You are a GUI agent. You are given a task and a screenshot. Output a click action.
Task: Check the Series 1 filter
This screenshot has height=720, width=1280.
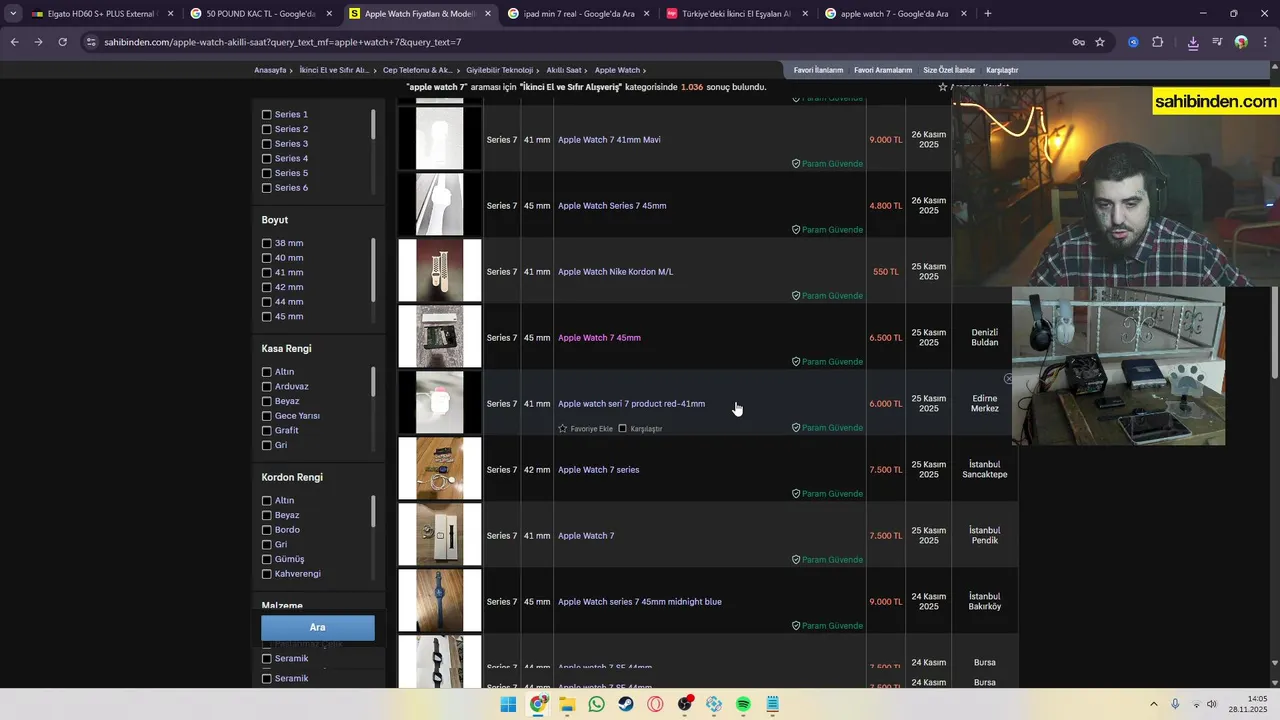(x=267, y=115)
